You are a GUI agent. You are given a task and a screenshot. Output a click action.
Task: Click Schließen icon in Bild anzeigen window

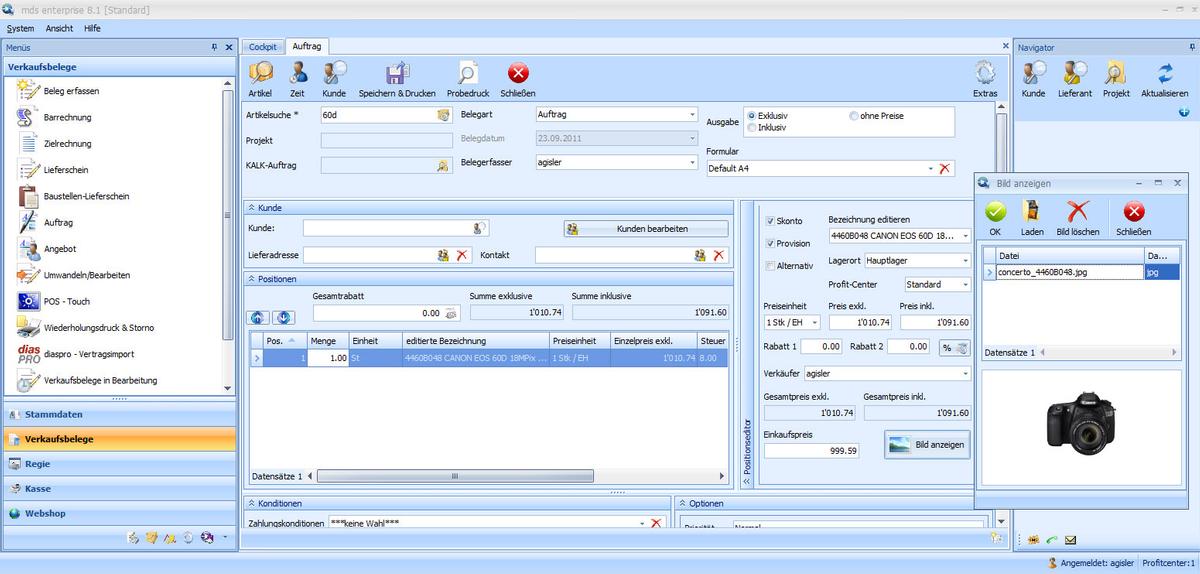point(1133,211)
